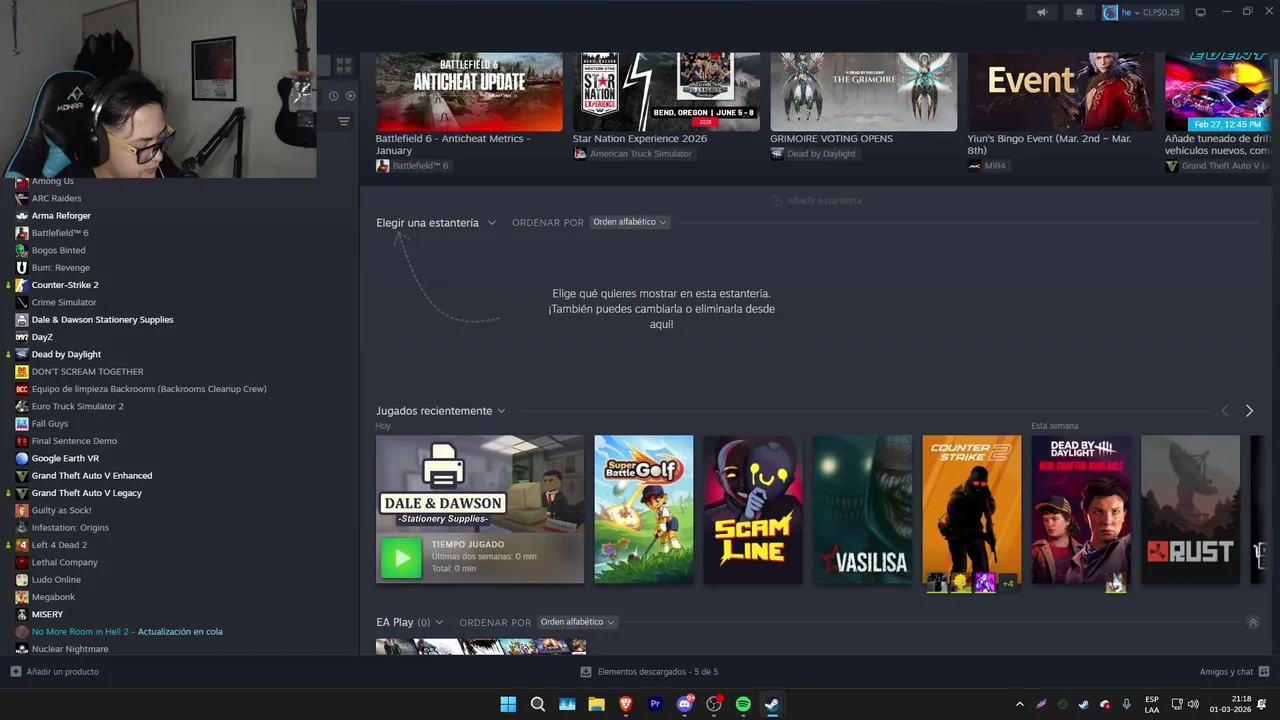Open Vasilisa game cover
Viewport: 1280px width, 720px height.
862,509
